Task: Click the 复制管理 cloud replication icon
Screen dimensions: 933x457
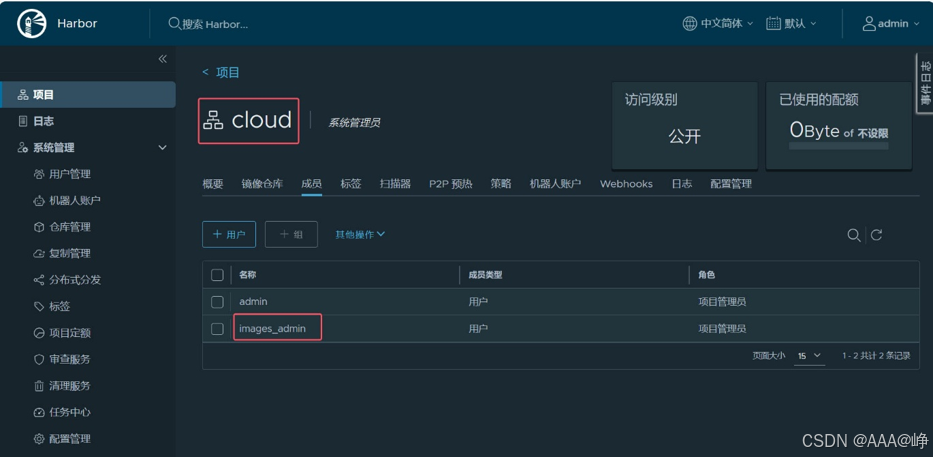Action: [x=39, y=253]
